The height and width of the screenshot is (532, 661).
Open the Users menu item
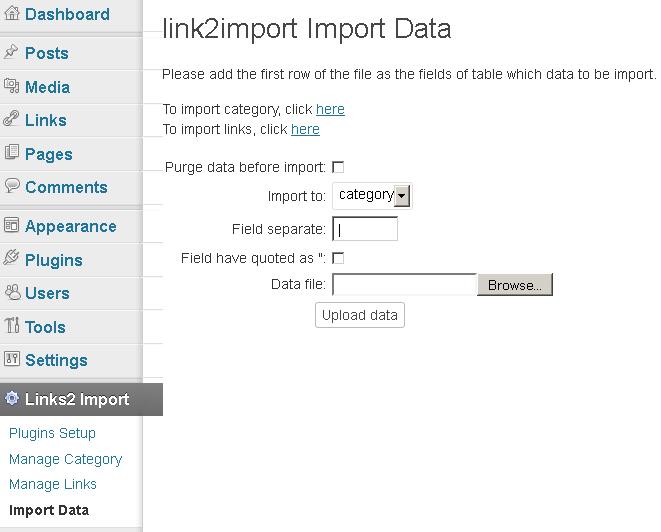tap(47, 293)
